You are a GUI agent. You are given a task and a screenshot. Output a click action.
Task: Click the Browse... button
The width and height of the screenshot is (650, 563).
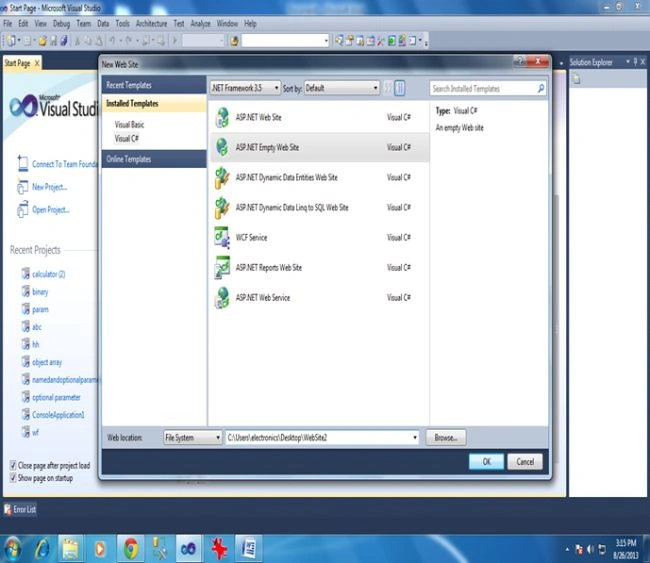(446, 437)
